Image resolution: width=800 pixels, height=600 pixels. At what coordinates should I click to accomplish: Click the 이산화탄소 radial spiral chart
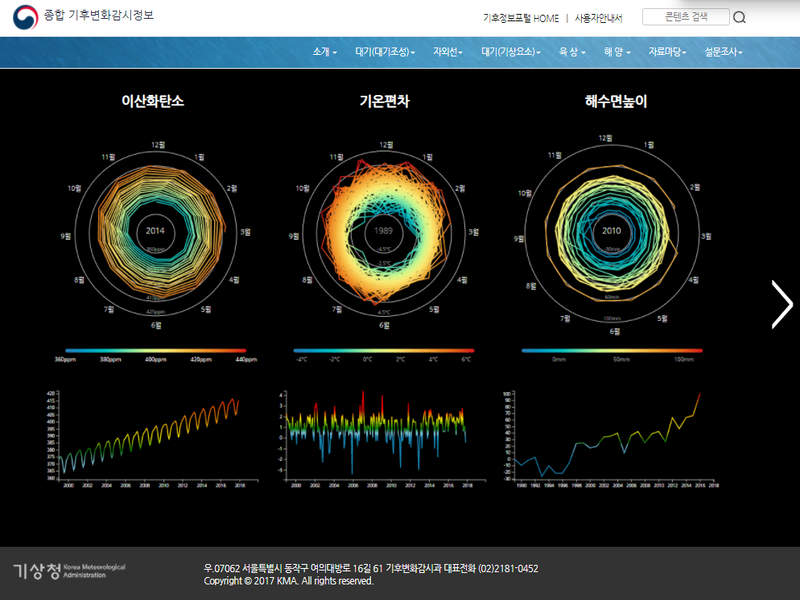154,231
